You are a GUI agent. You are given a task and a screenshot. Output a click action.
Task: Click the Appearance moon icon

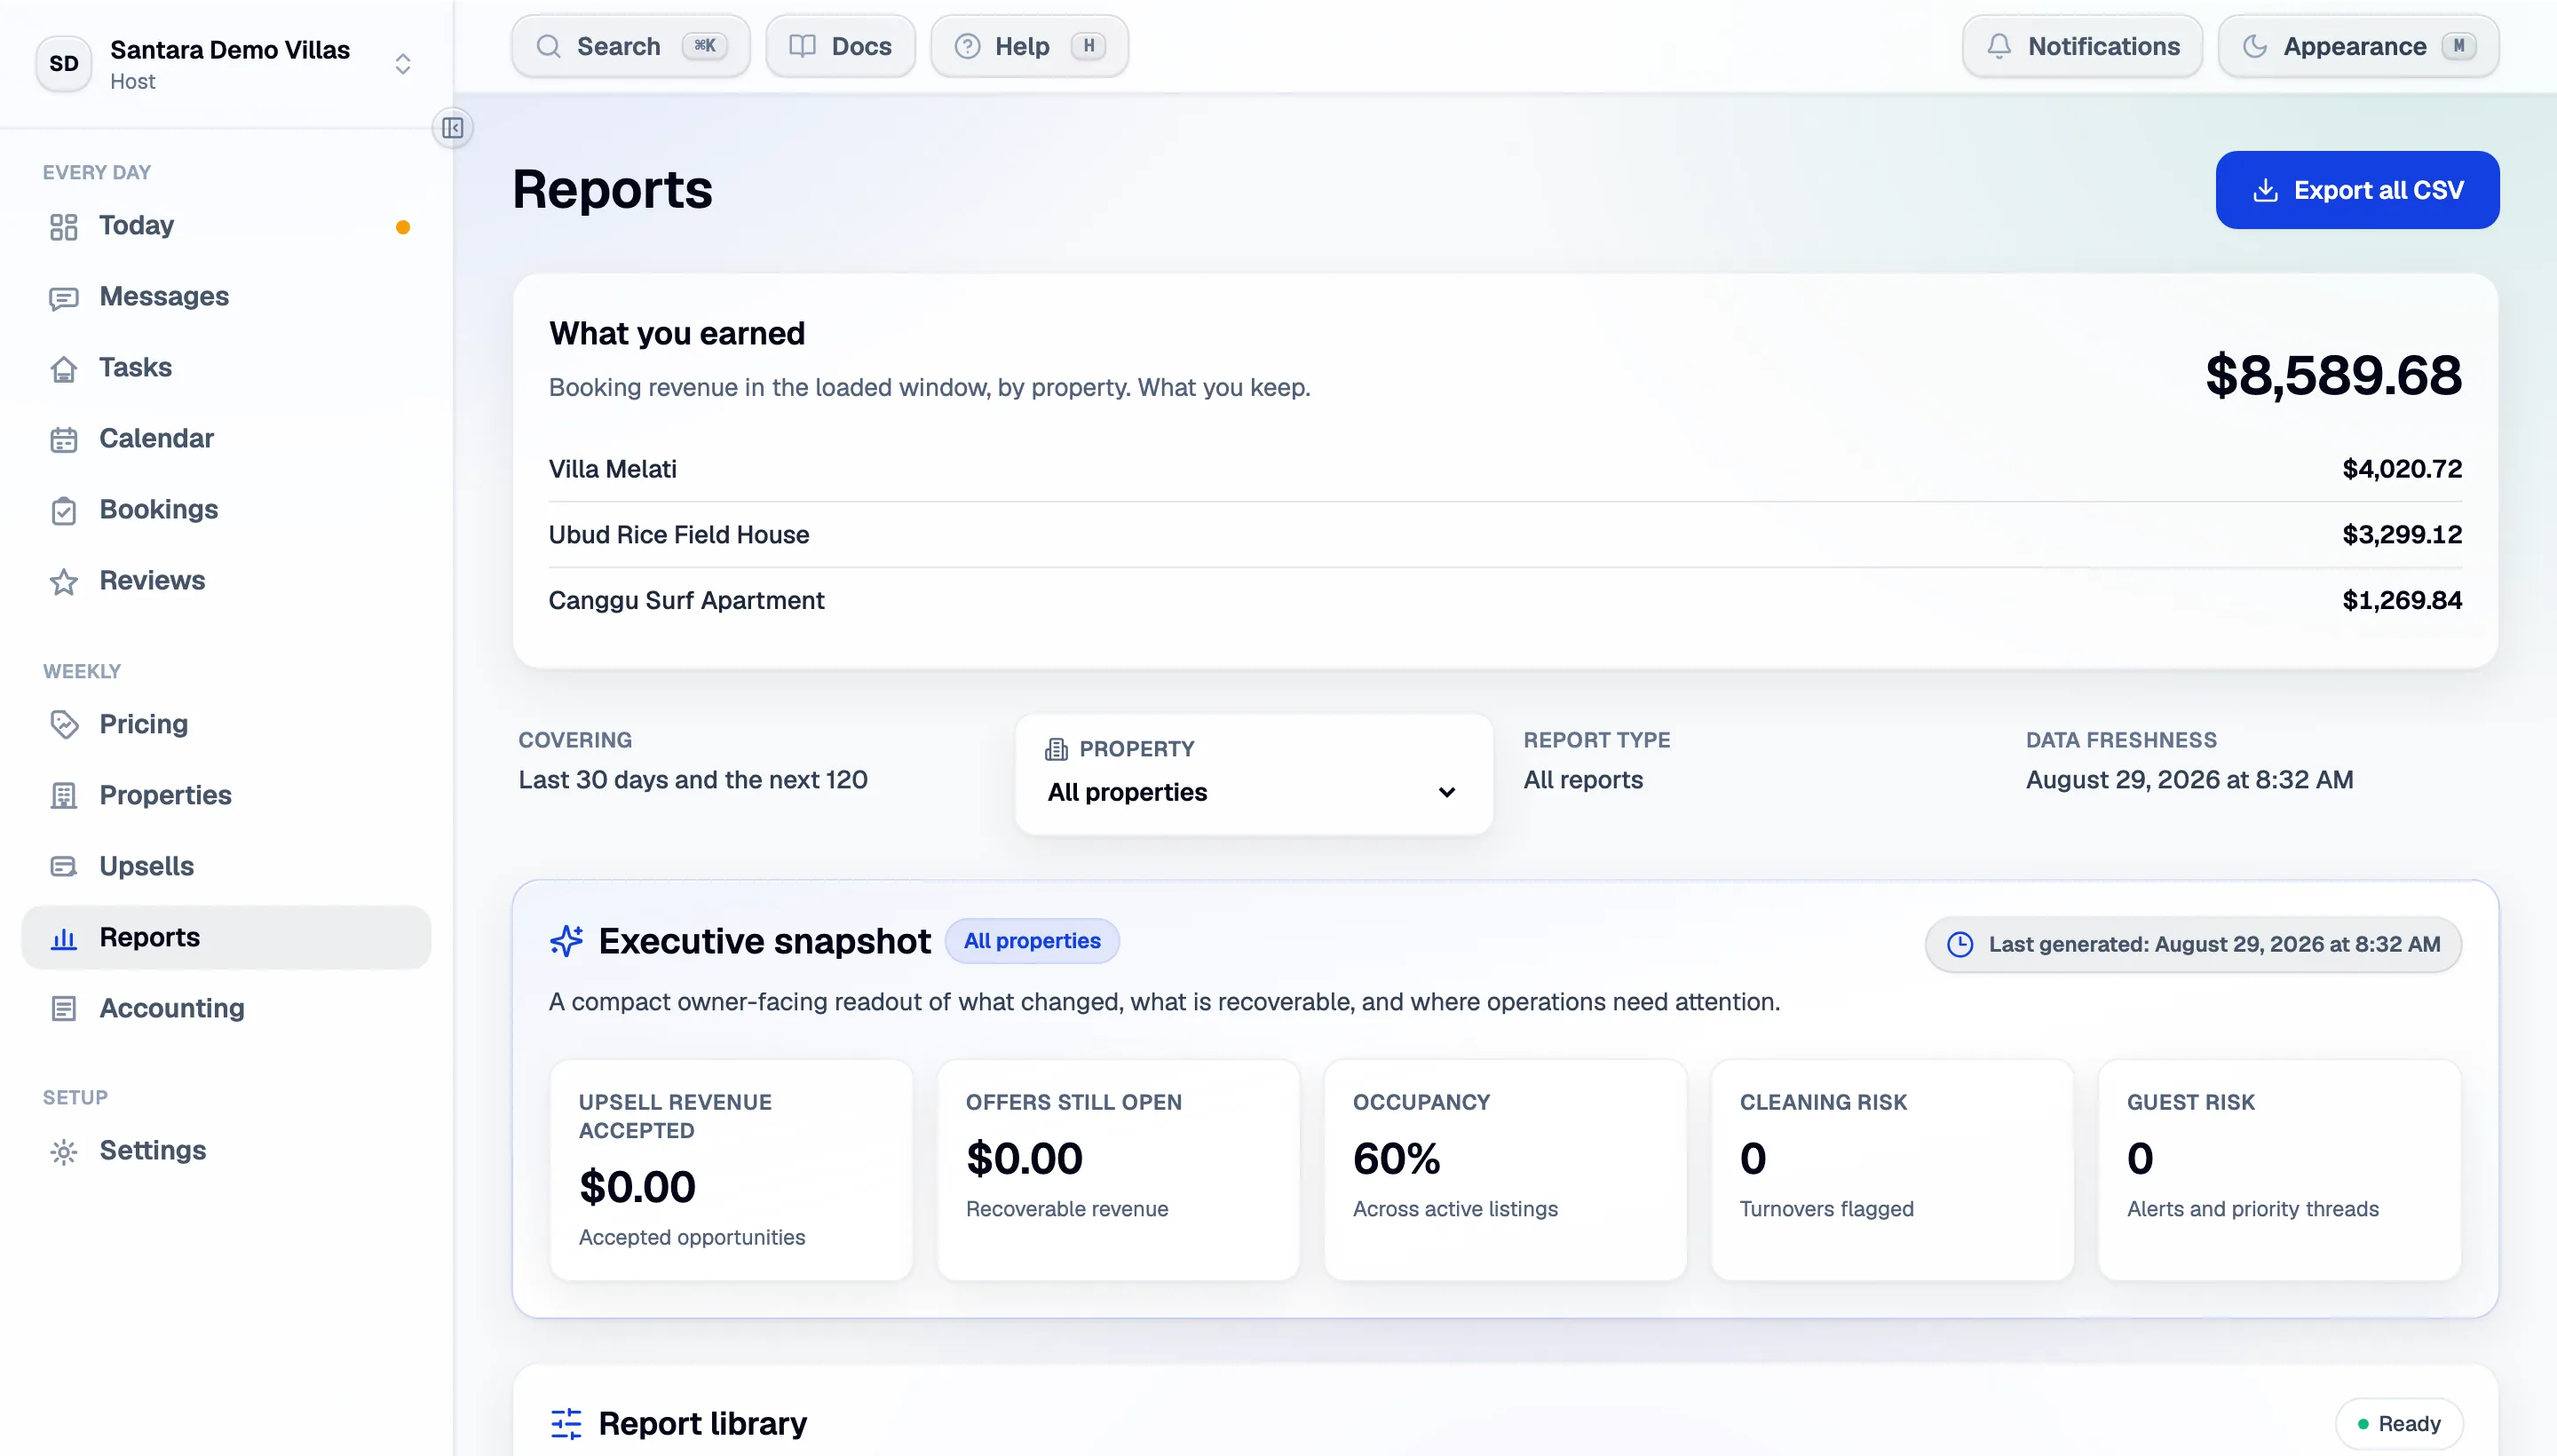click(x=2254, y=46)
